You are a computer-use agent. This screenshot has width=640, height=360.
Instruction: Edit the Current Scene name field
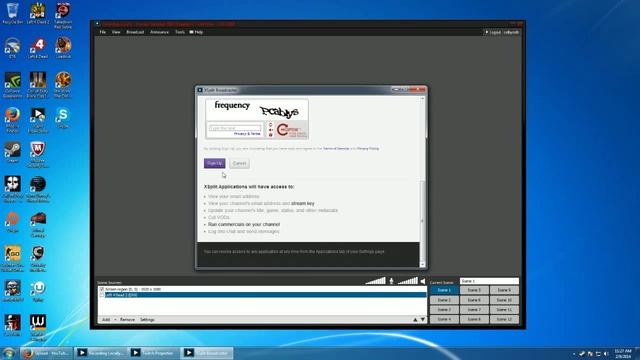(489, 281)
